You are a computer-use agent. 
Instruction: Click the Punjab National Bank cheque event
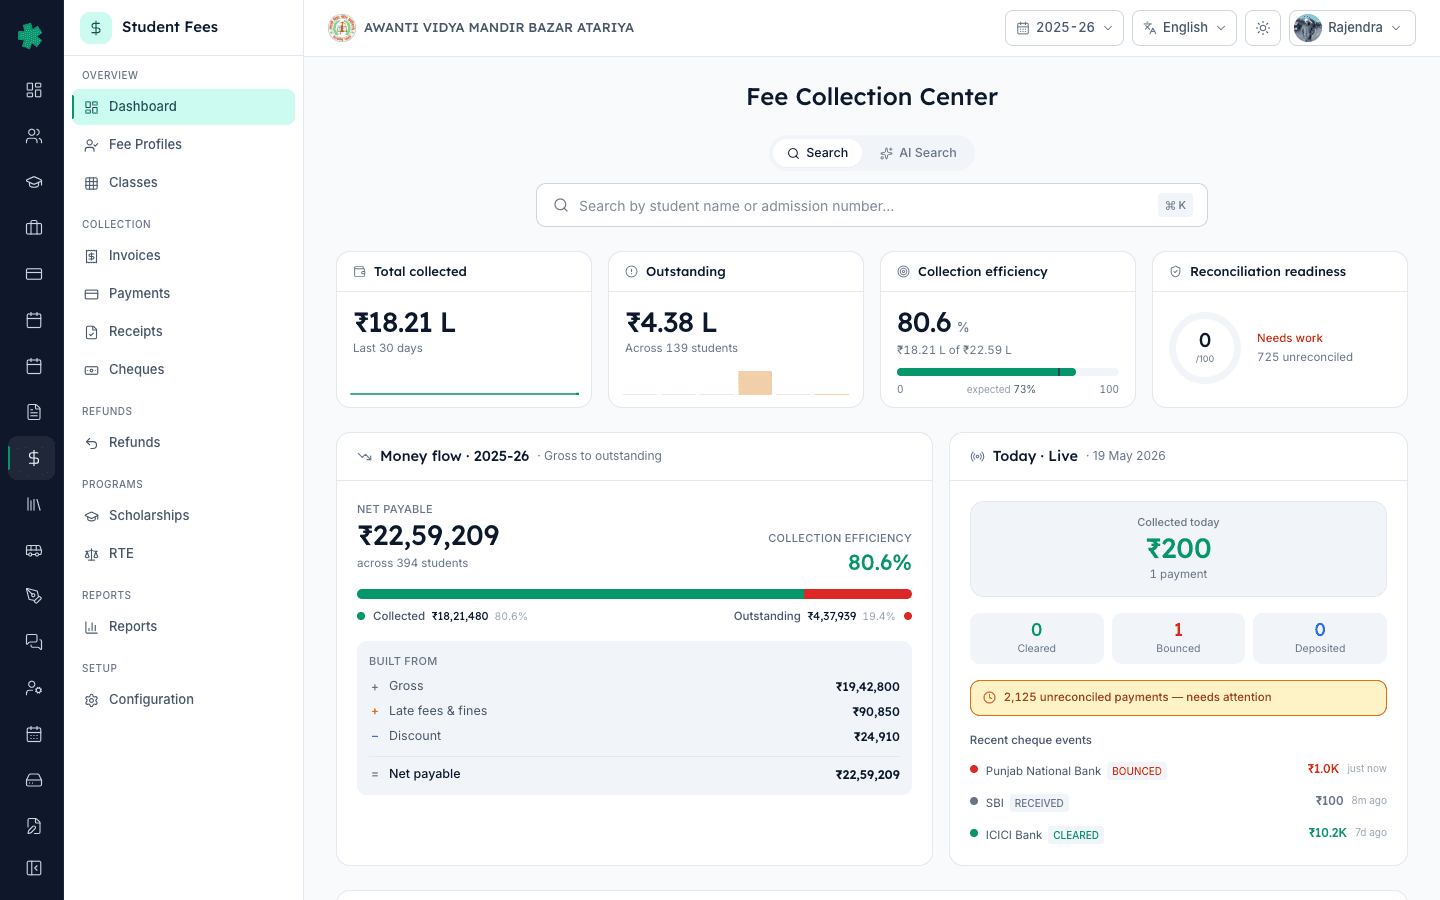pos(1178,770)
